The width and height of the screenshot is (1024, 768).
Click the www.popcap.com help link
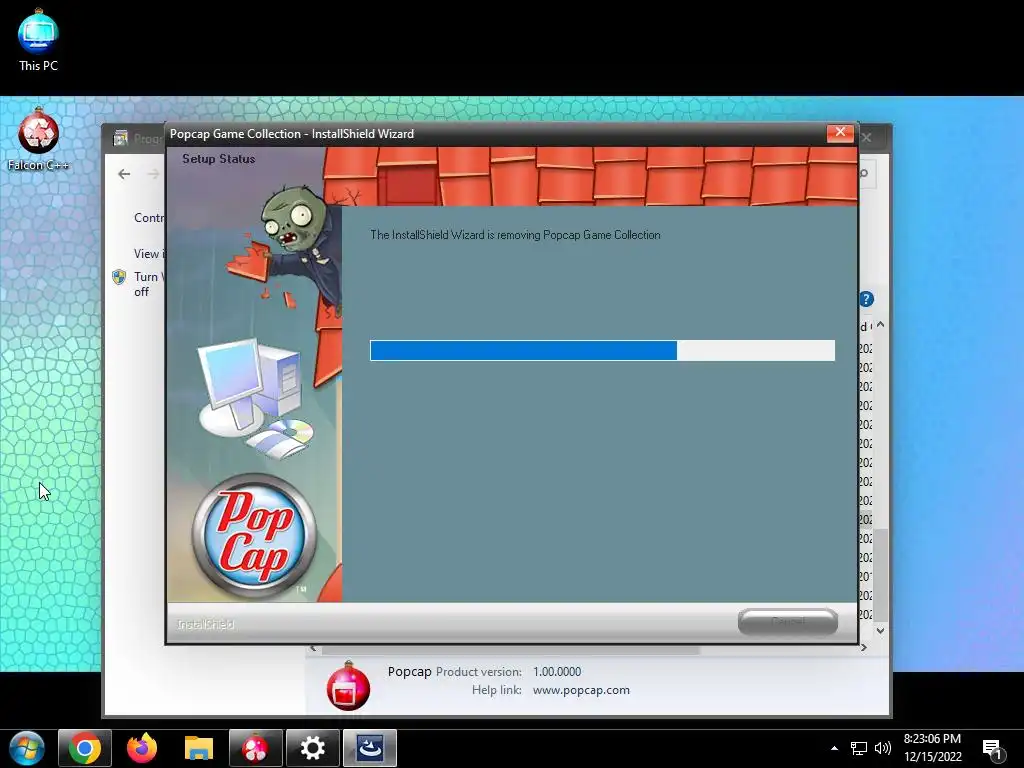[x=581, y=690]
